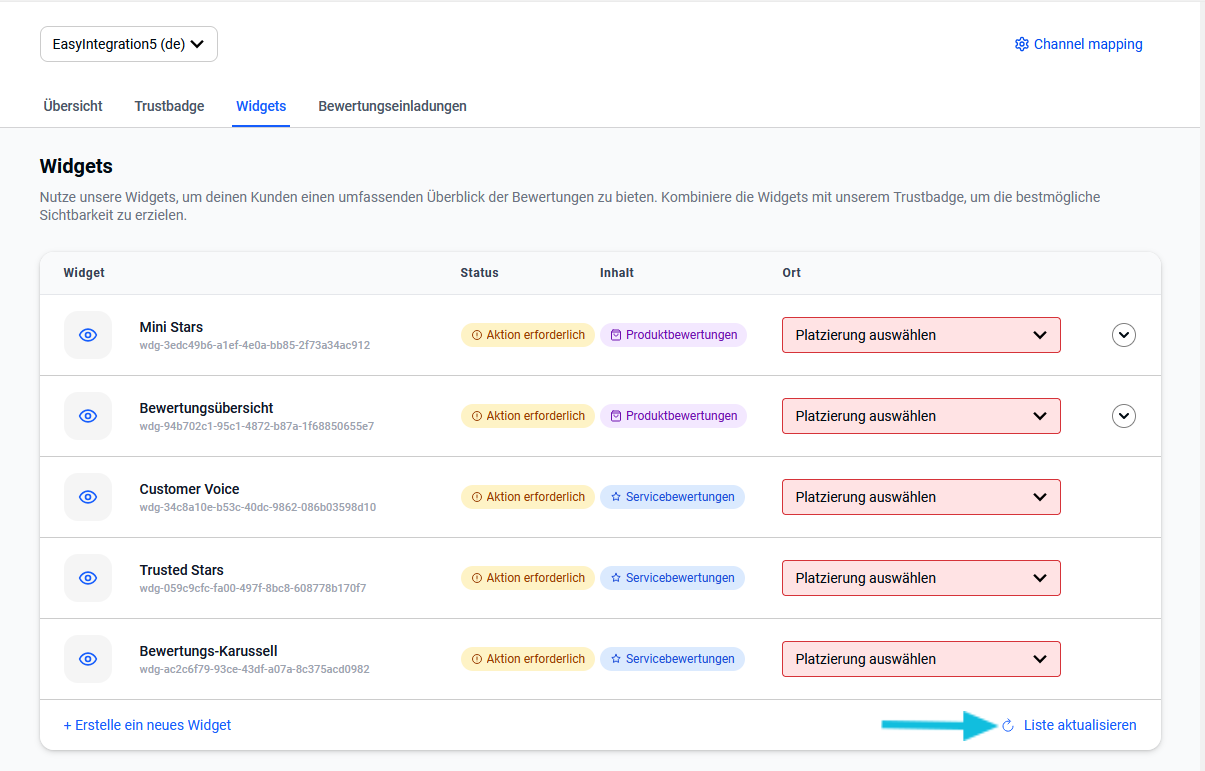
Task: Toggle preview eye for Bewertungs-Karussell widget
Action: pyautogui.click(x=88, y=659)
